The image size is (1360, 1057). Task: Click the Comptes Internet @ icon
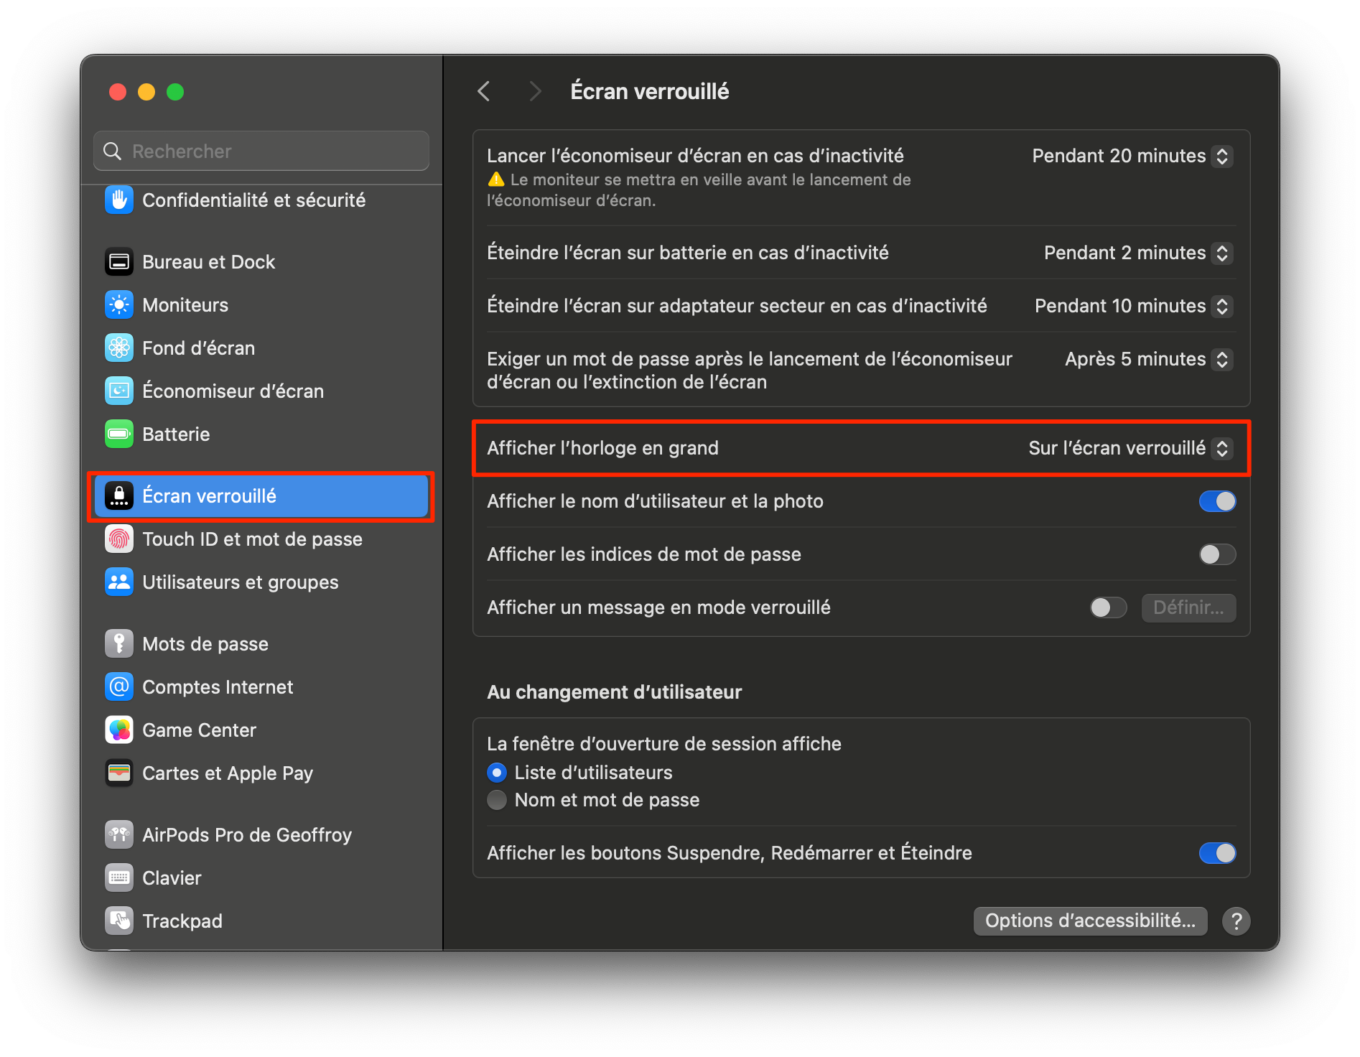119,687
